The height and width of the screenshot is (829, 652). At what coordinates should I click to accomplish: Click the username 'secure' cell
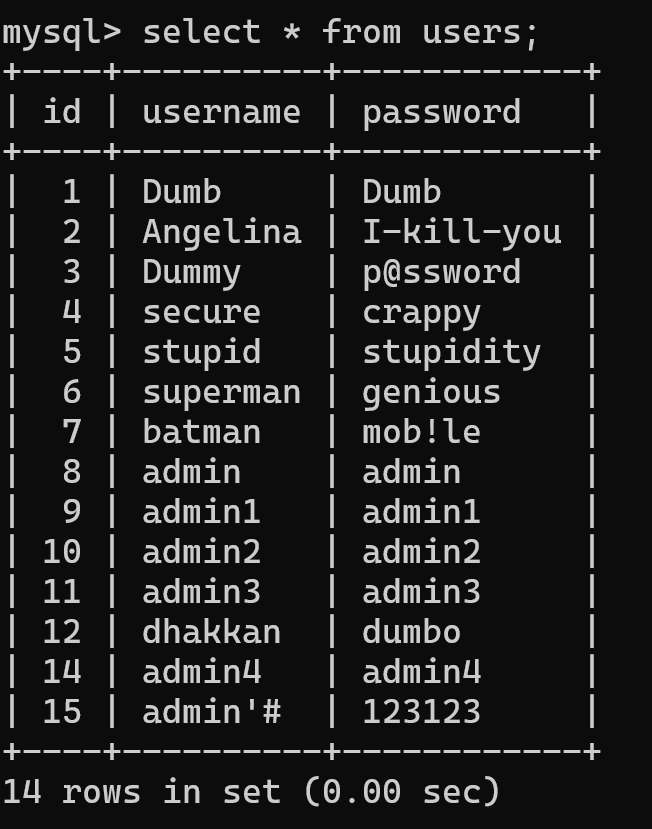[201, 312]
